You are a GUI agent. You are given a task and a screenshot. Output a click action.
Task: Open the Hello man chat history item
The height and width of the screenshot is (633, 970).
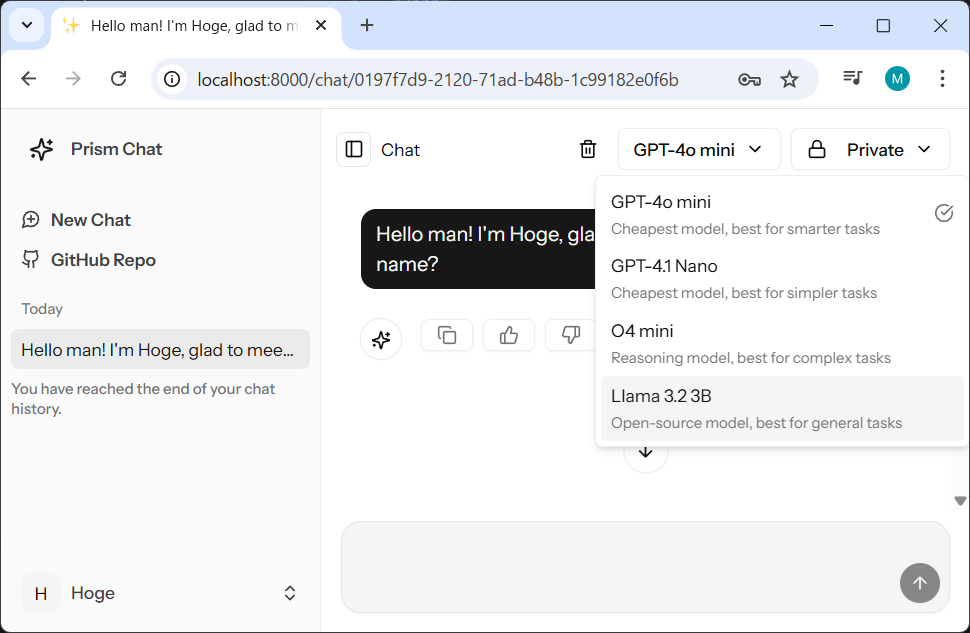[x=160, y=349]
